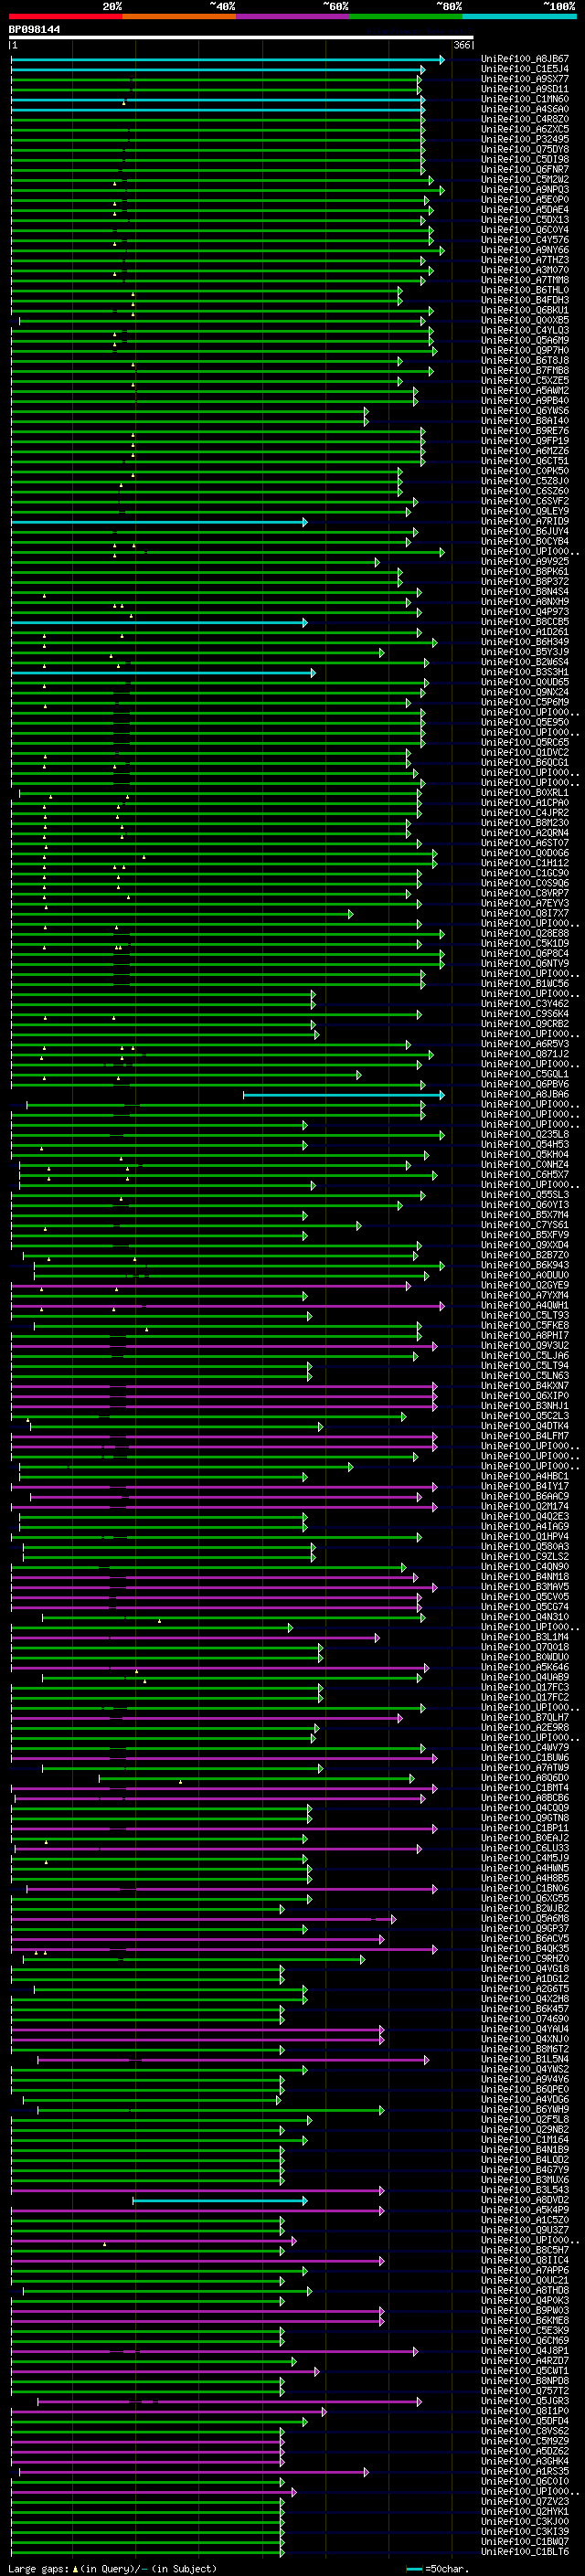
Task: Click hit UniRef100_Q9FP19
Action: 525,441
